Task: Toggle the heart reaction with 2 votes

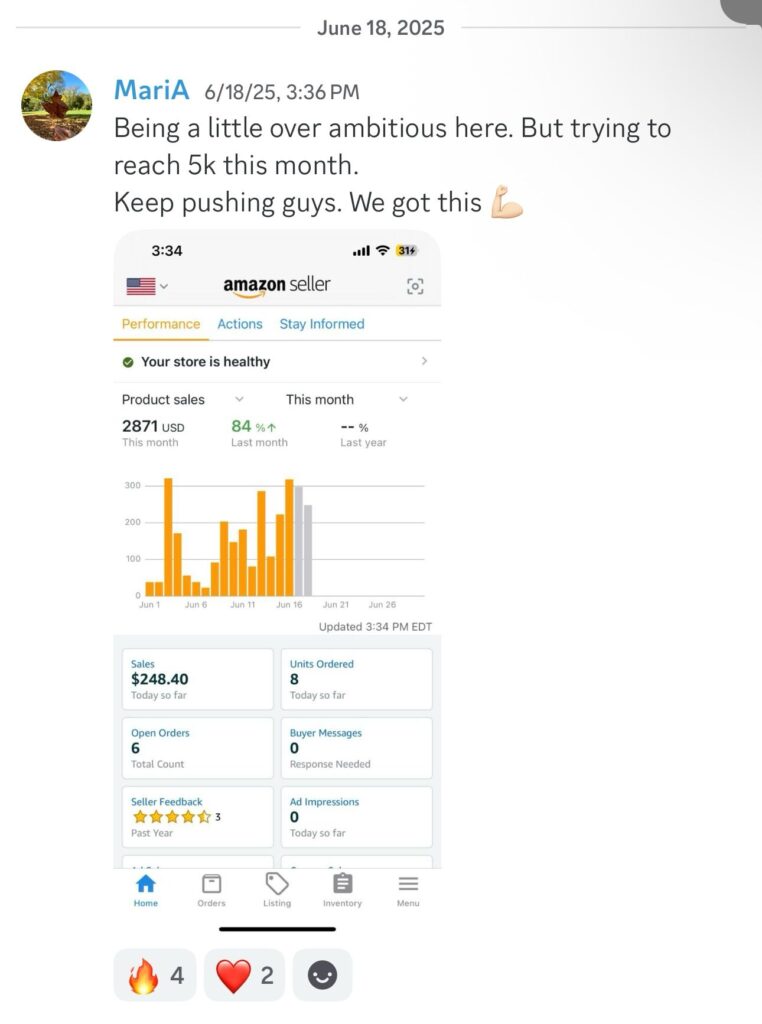Action: point(245,976)
